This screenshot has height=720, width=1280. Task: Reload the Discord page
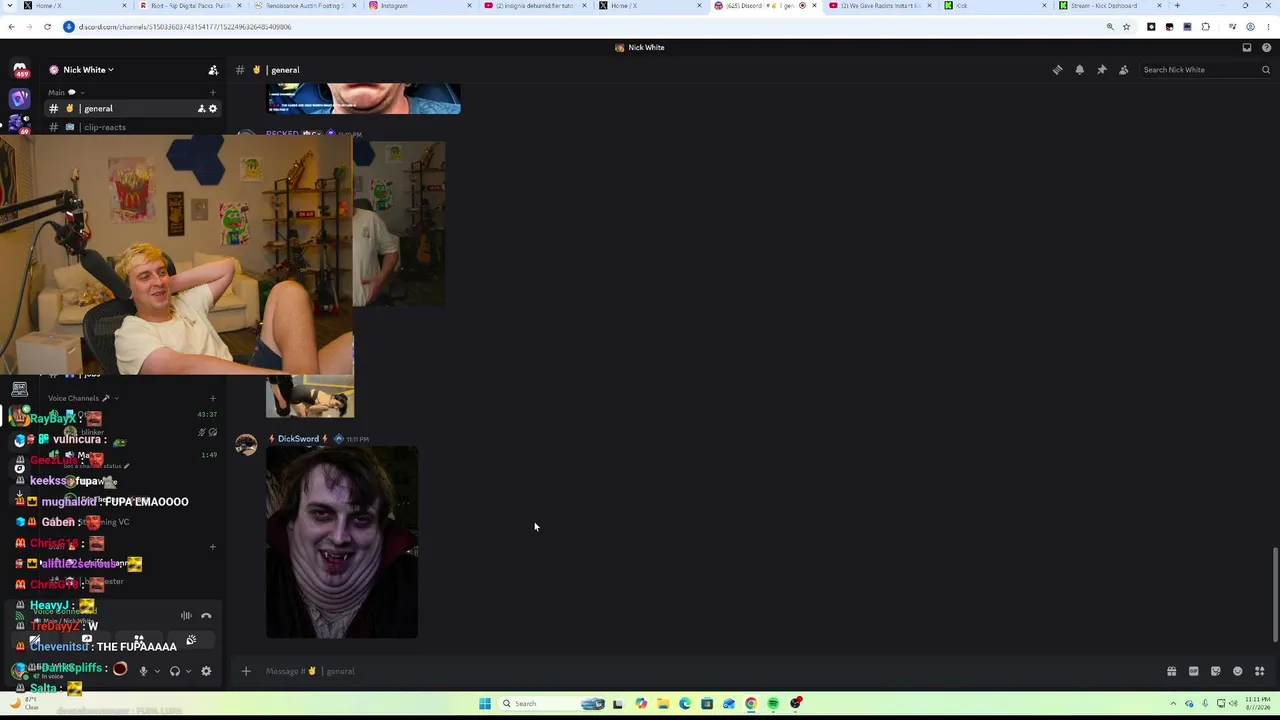(47, 27)
